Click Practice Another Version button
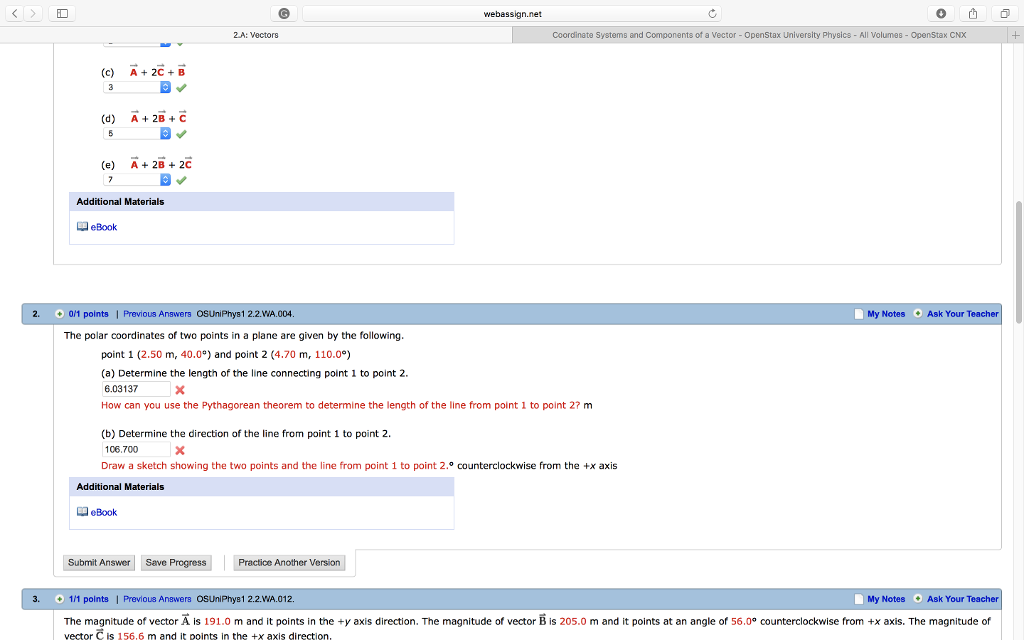 tap(289, 562)
